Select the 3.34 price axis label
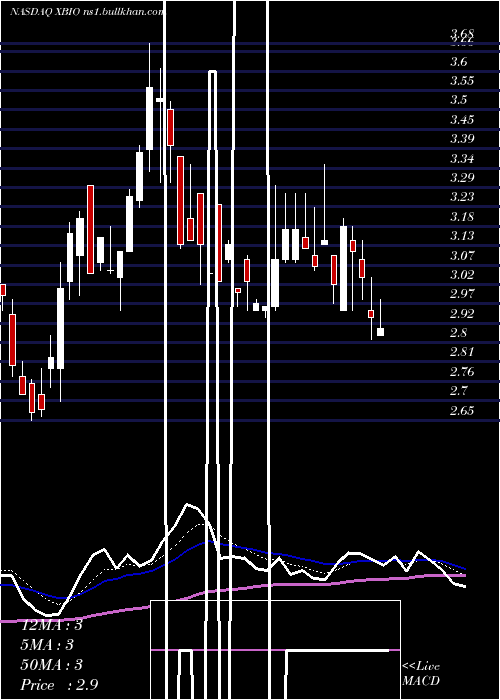This screenshot has height=700, width=500. [462, 158]
